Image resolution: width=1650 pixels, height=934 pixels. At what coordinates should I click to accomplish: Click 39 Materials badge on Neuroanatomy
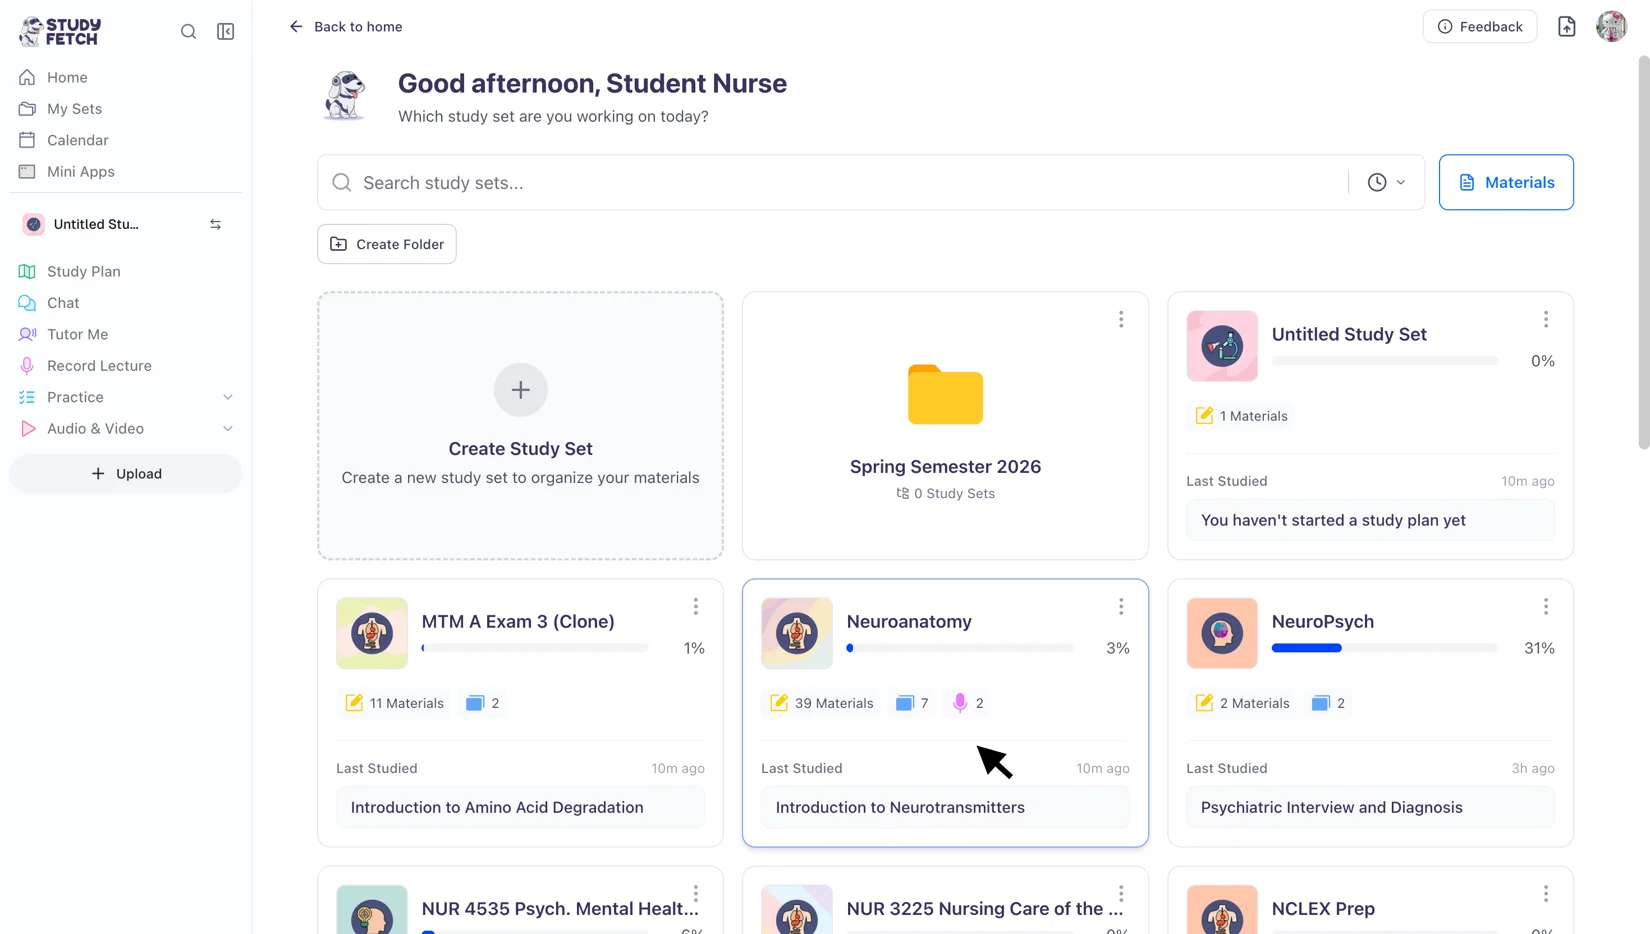point(821,704)
